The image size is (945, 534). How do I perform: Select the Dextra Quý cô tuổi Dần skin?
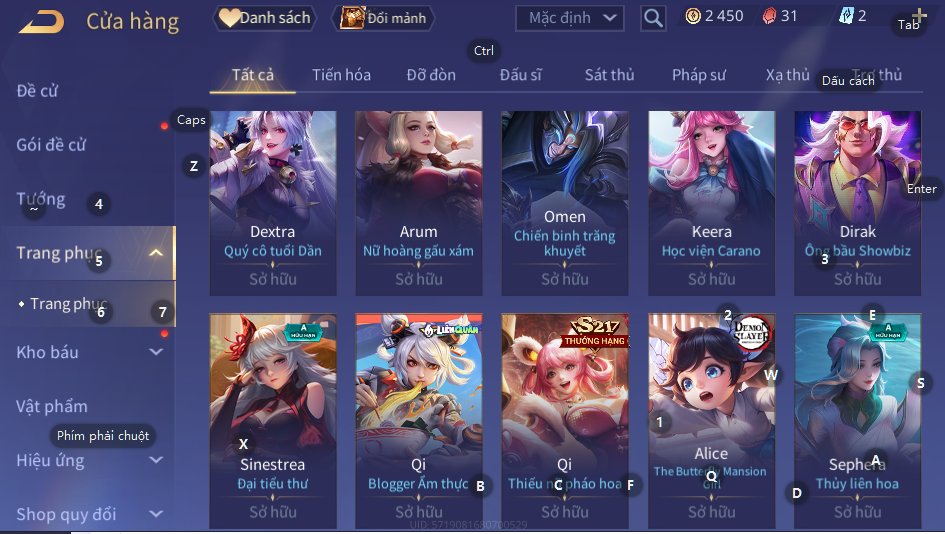pyautogui.click(x=273, y=203)
